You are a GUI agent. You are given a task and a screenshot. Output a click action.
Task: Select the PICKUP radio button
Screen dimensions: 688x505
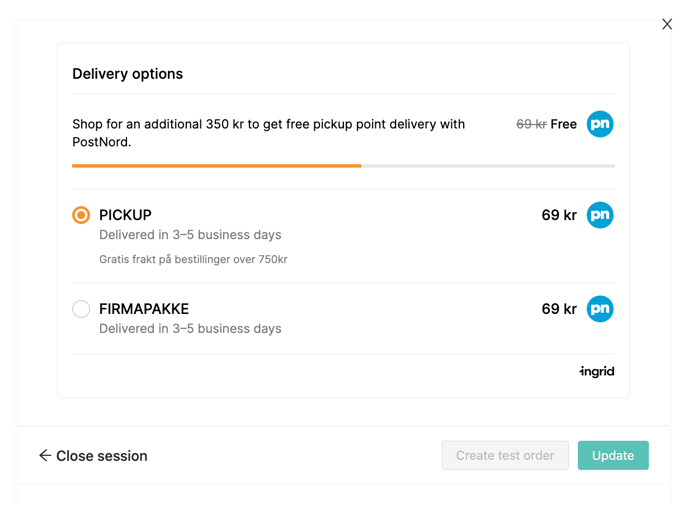pyautogui.click(x=81, y=215)
